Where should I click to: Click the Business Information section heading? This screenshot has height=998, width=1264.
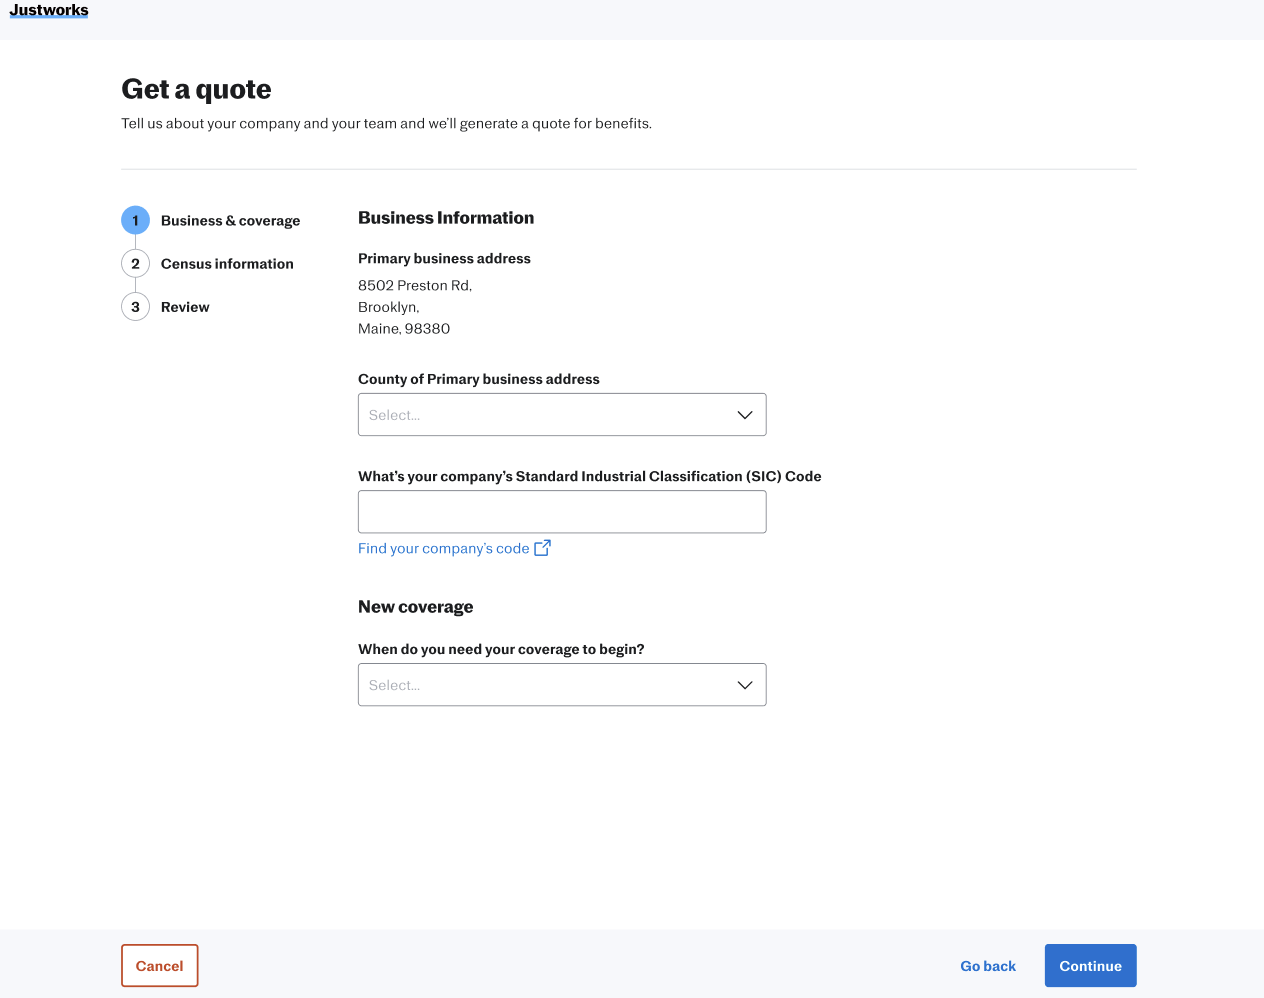pyautogui.click(x=446, y=218)
